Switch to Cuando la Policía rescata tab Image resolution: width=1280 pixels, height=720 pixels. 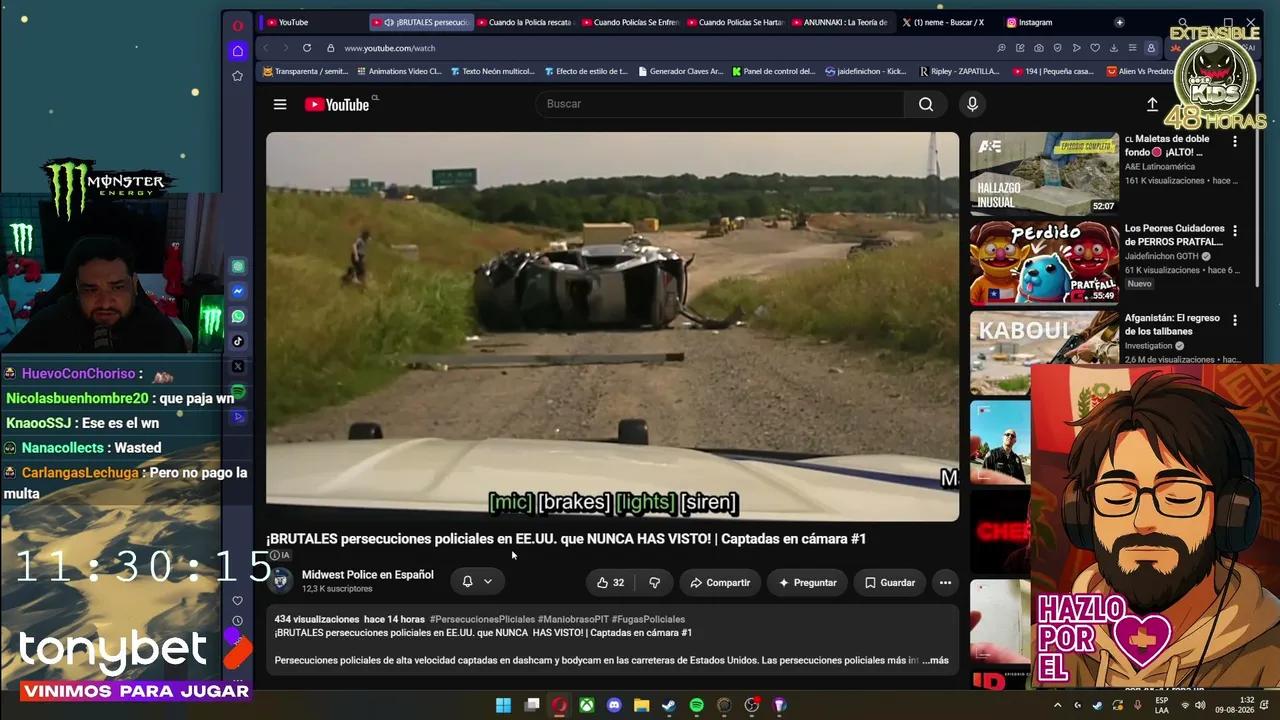[524, 22]
